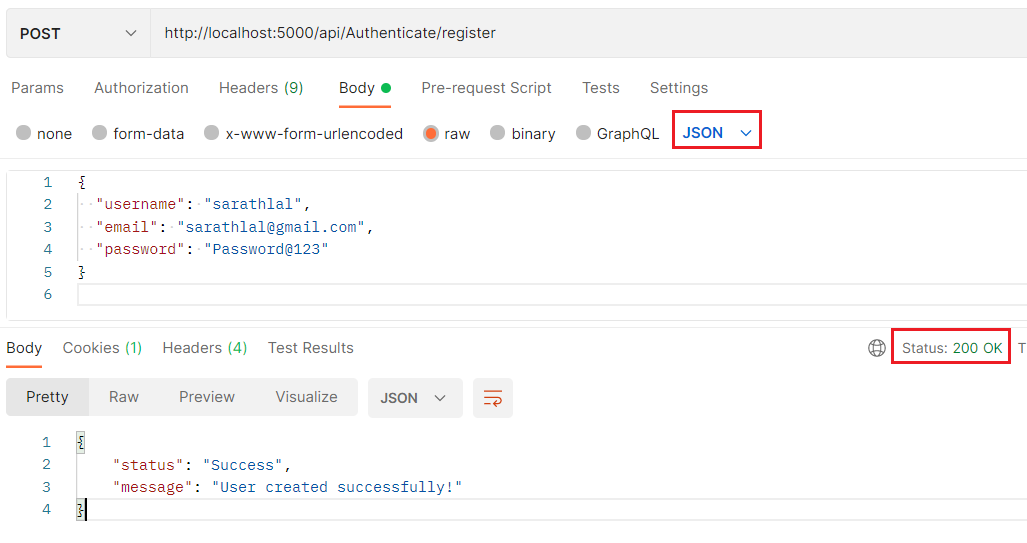This screenshot has width=1027, height=543.
Task: Select the form-data radio option
Action: click(100, 134)
